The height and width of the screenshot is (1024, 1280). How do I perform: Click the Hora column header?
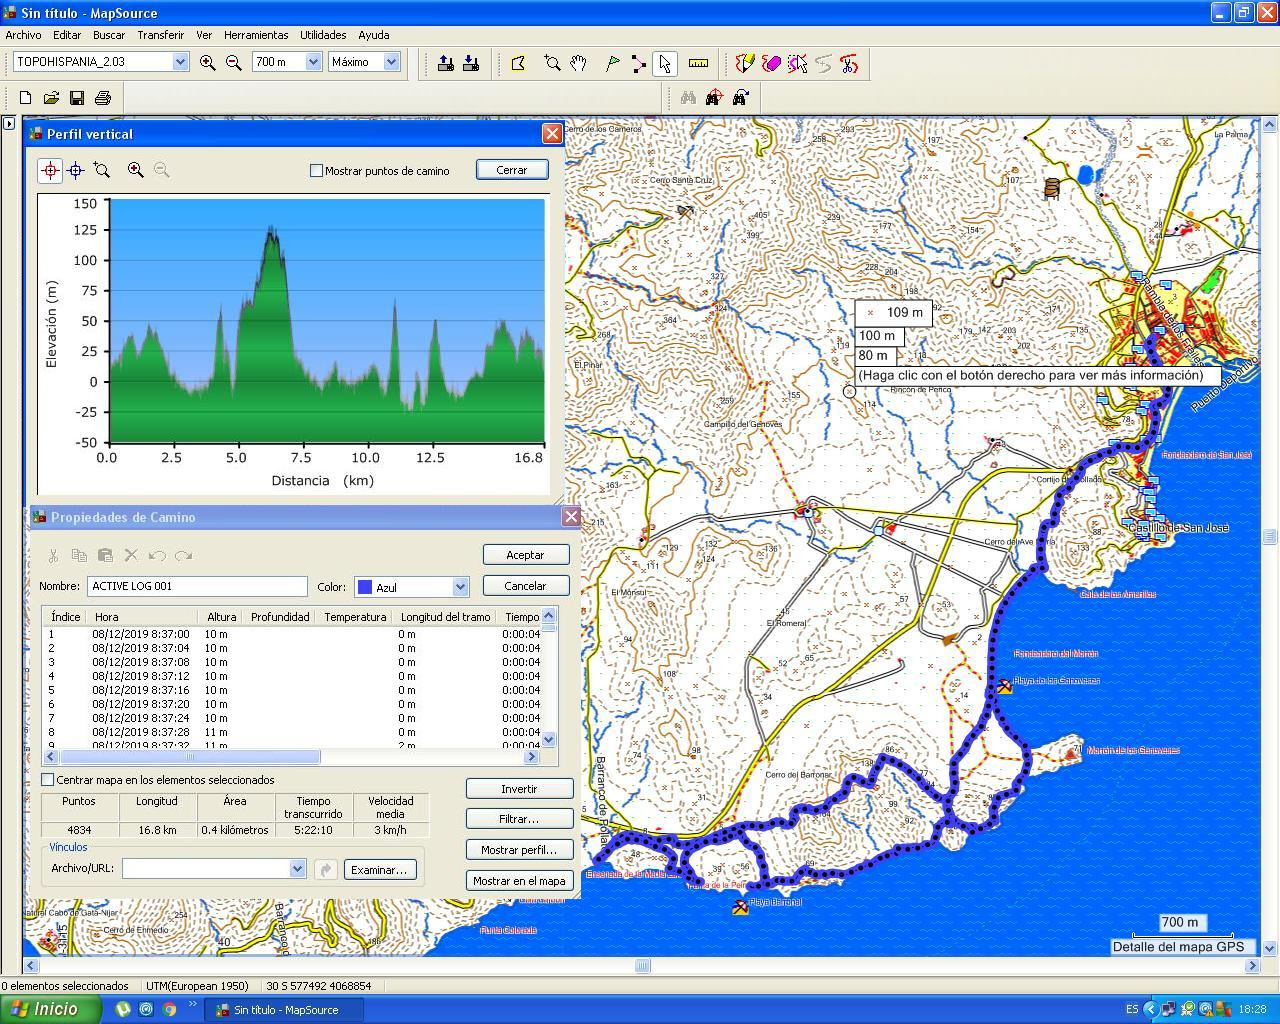pyautogui.click(x=144, y=617)
